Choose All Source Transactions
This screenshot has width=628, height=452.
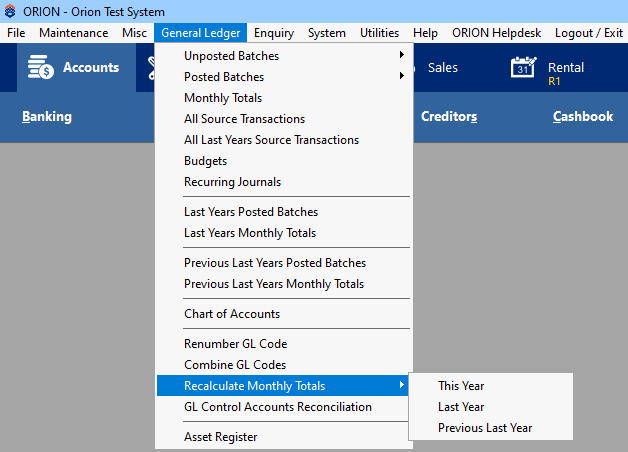pyautogui.click(x=283, y=119)
